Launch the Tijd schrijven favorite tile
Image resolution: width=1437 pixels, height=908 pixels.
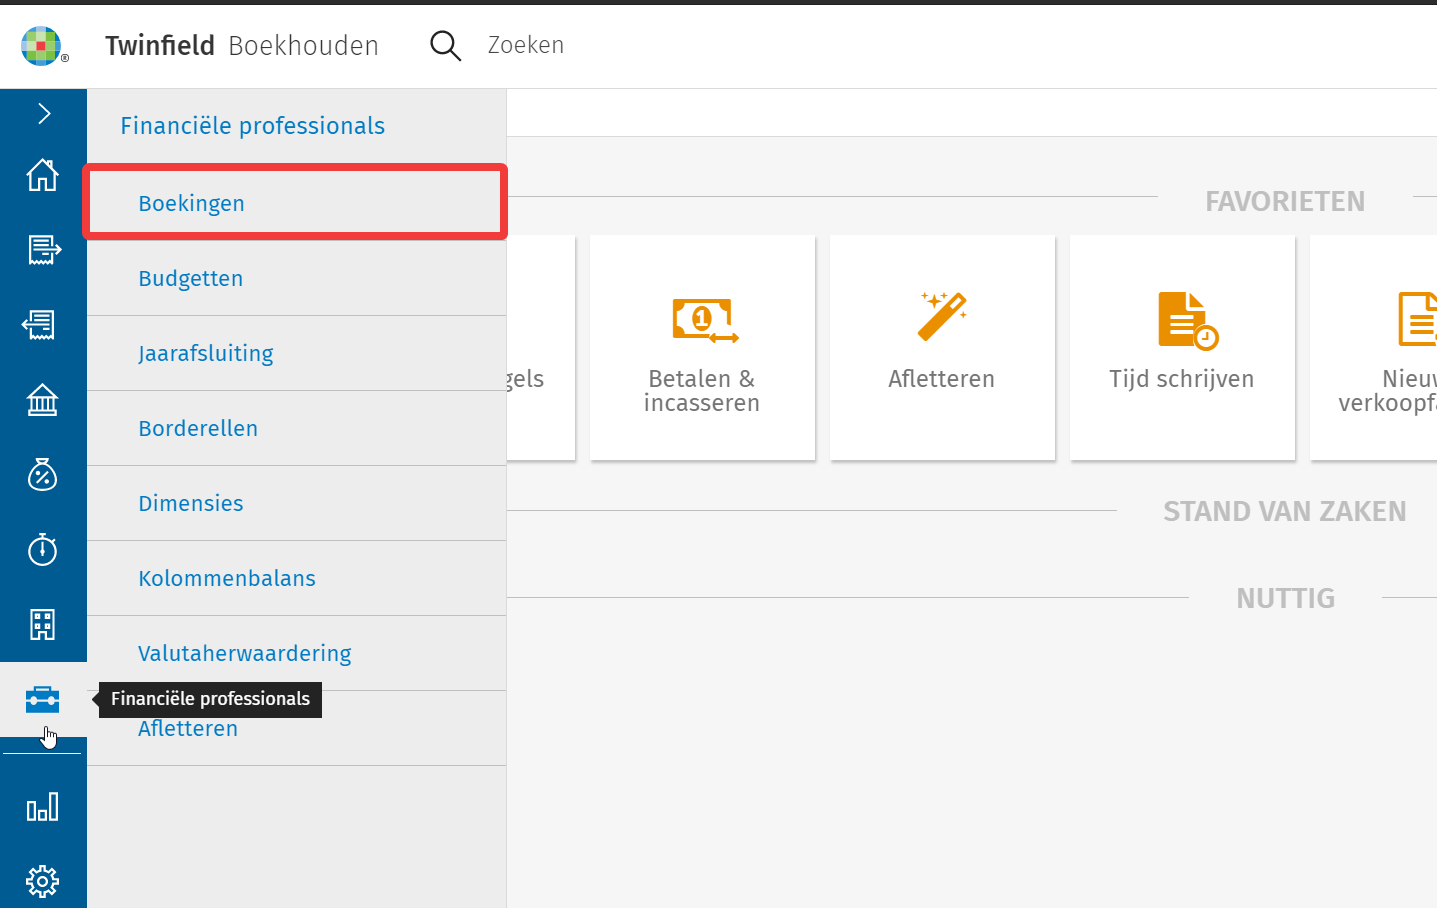pyautogui.click(x=1182, y=348)
